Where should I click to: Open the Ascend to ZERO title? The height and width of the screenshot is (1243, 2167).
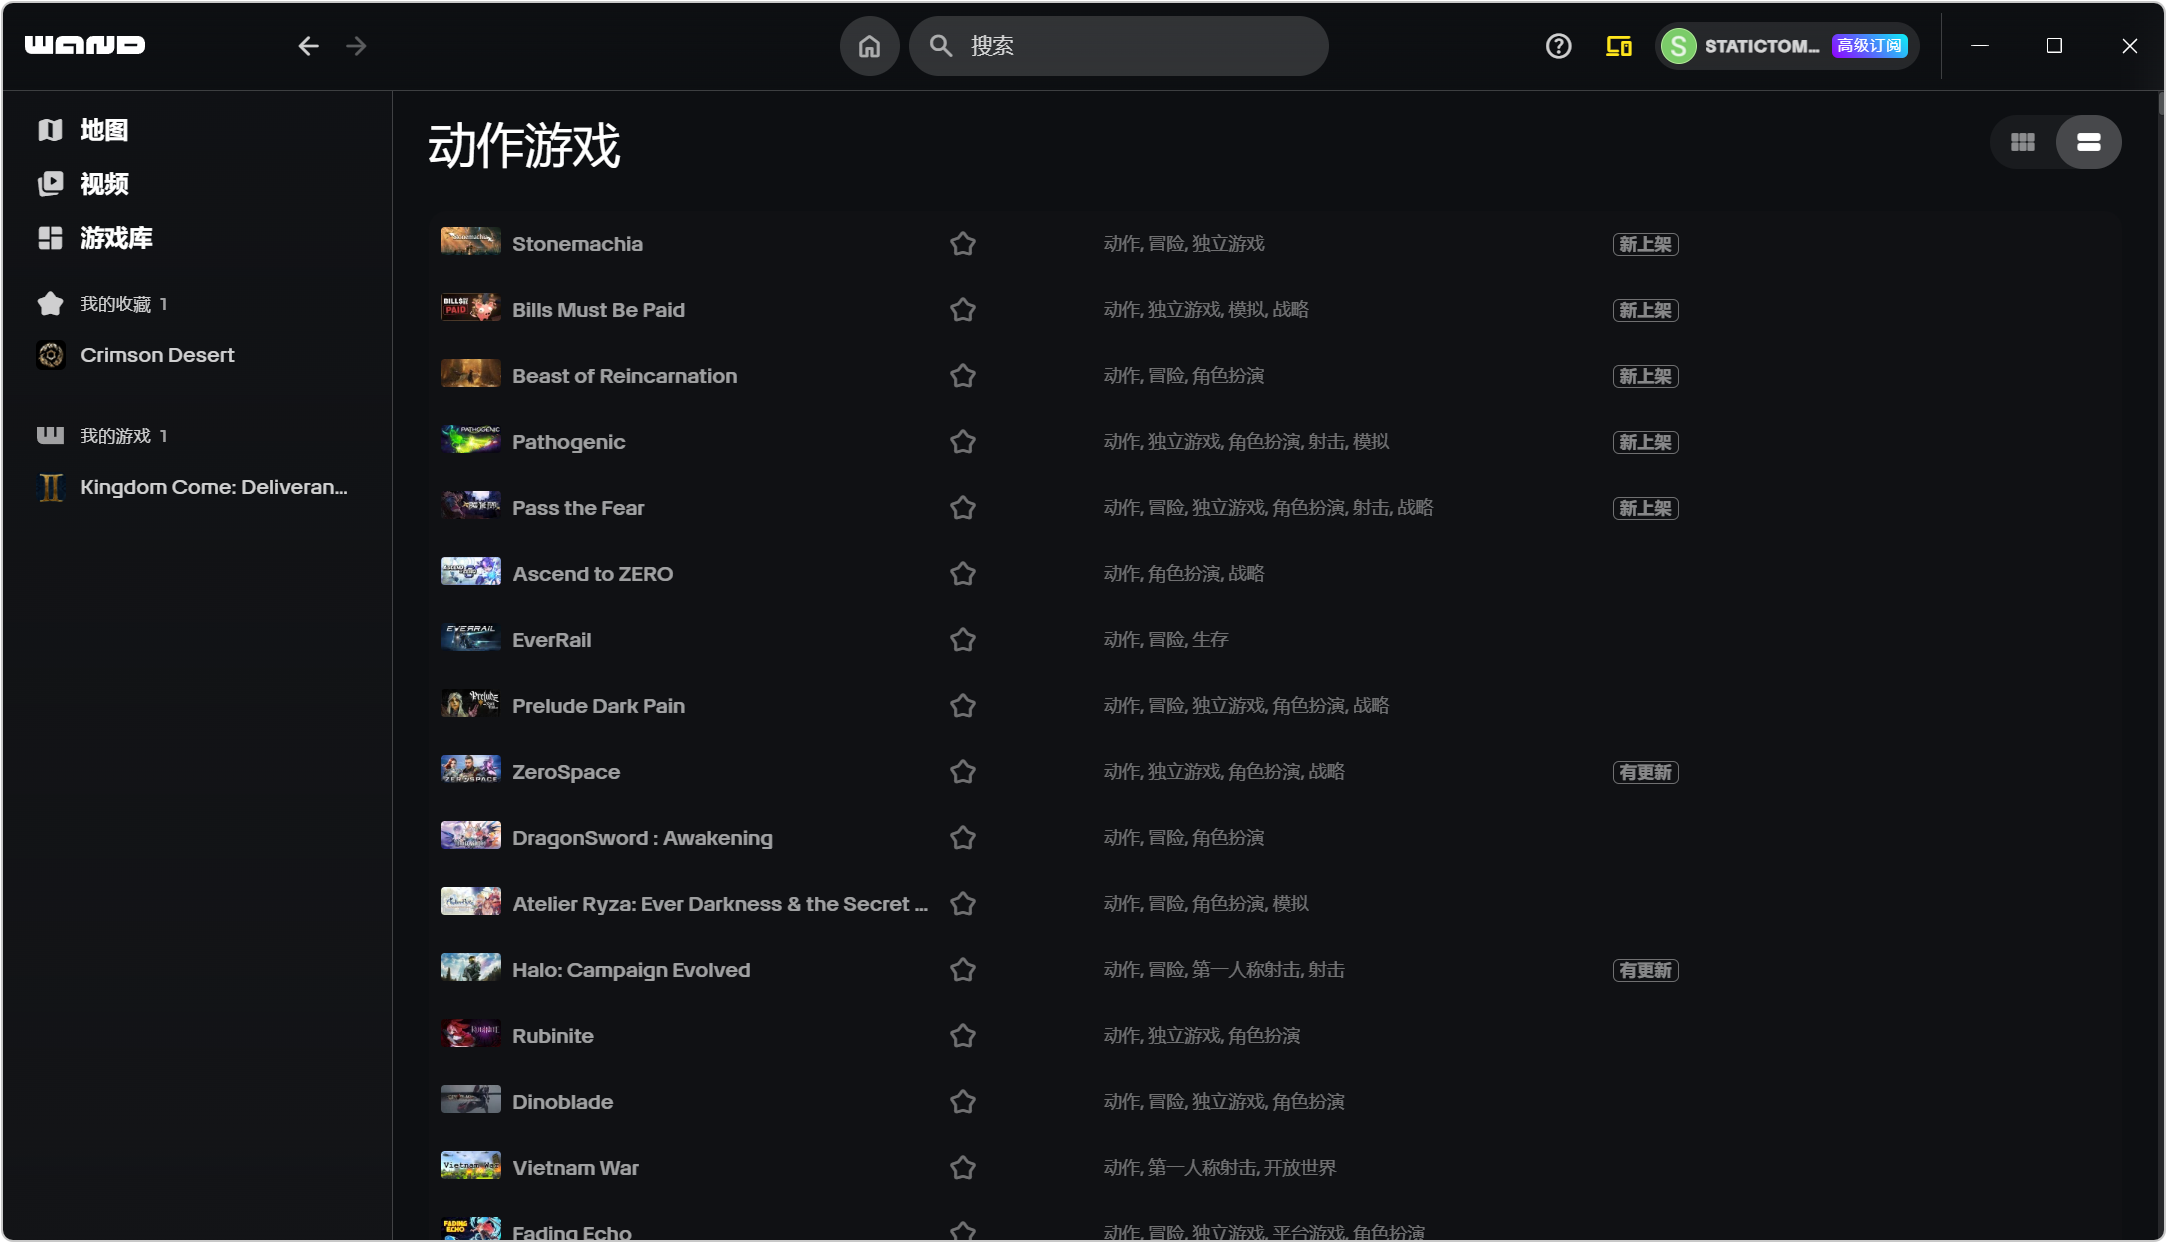[593, 574]
